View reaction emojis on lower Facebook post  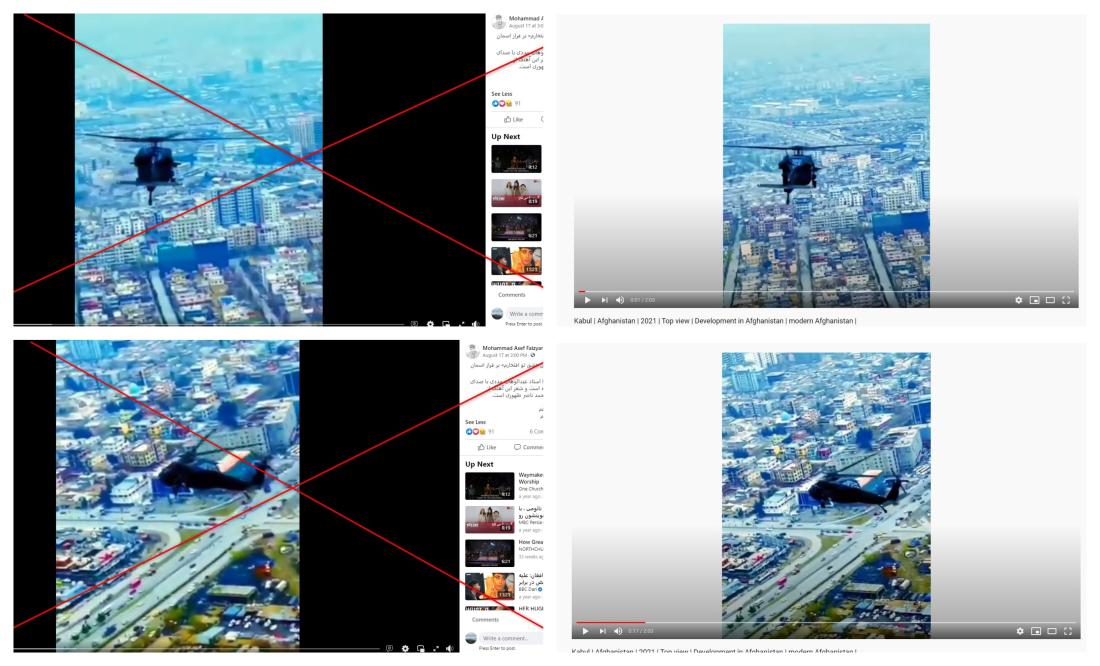[x=474, y=432]
